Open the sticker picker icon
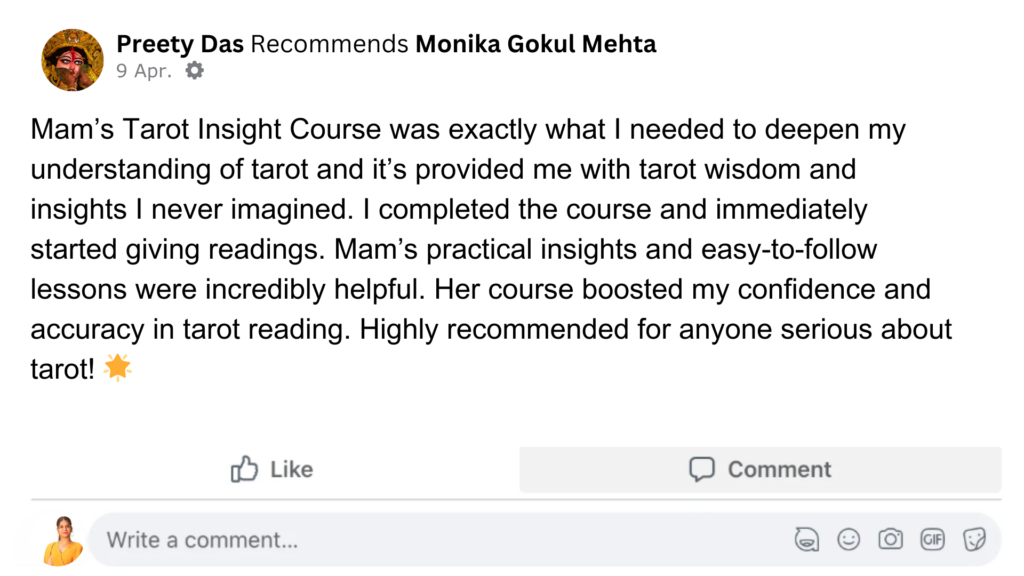 click(x=974, y=540)
